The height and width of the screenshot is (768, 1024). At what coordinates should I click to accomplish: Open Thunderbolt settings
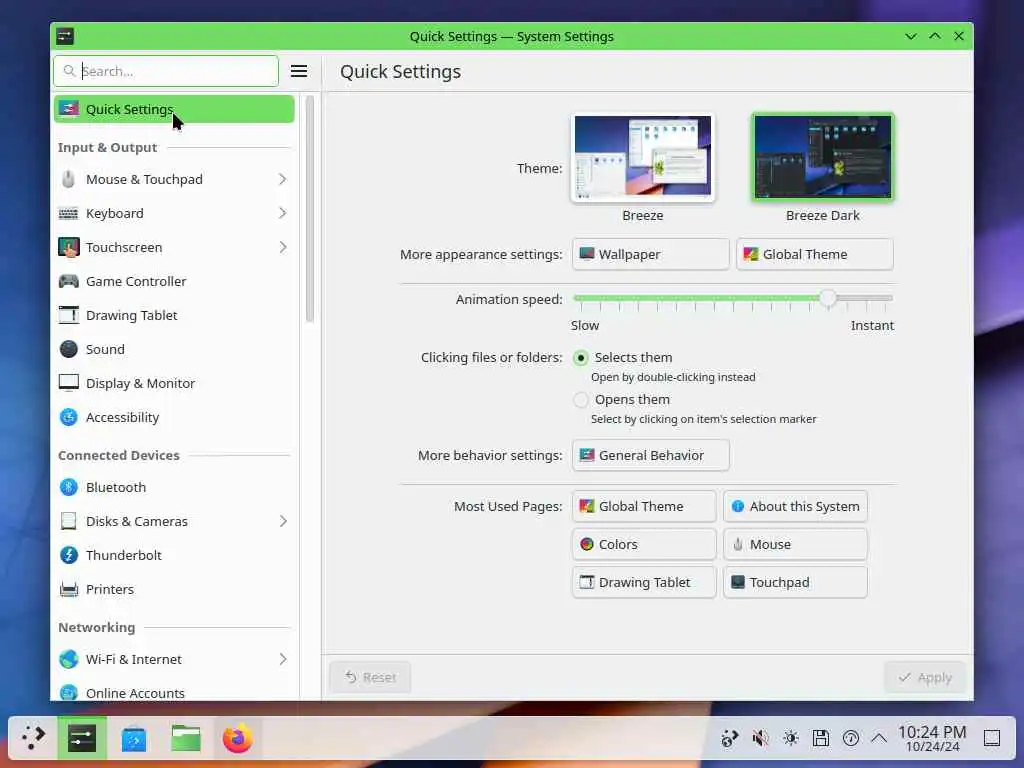[174, 555]
